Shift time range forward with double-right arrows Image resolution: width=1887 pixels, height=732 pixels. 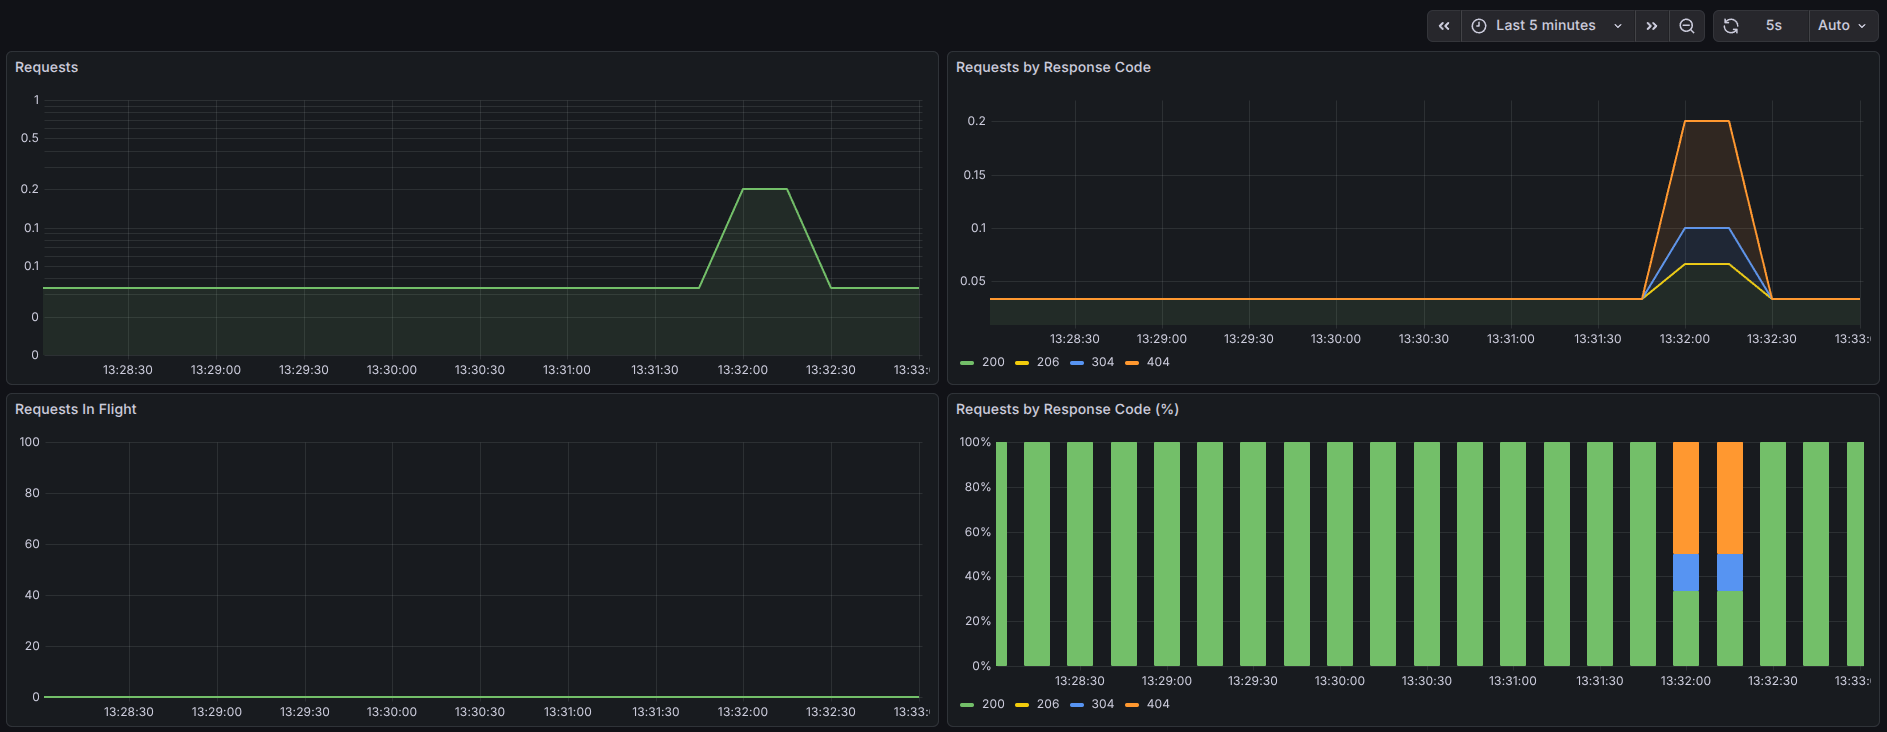pyautogui.click(x=1652, y=26)
